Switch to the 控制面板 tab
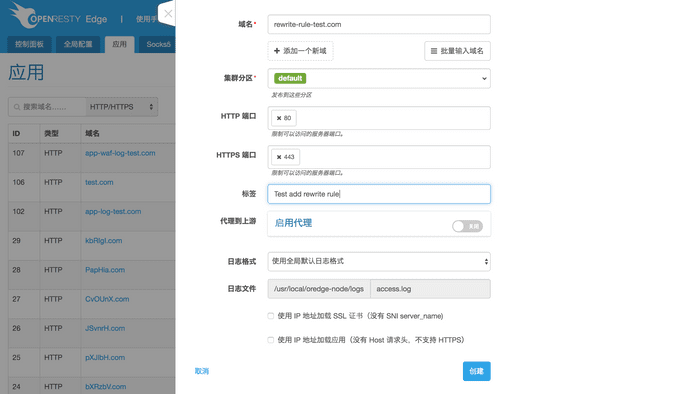Screen dimensions: 700x394 coord(29,44)
